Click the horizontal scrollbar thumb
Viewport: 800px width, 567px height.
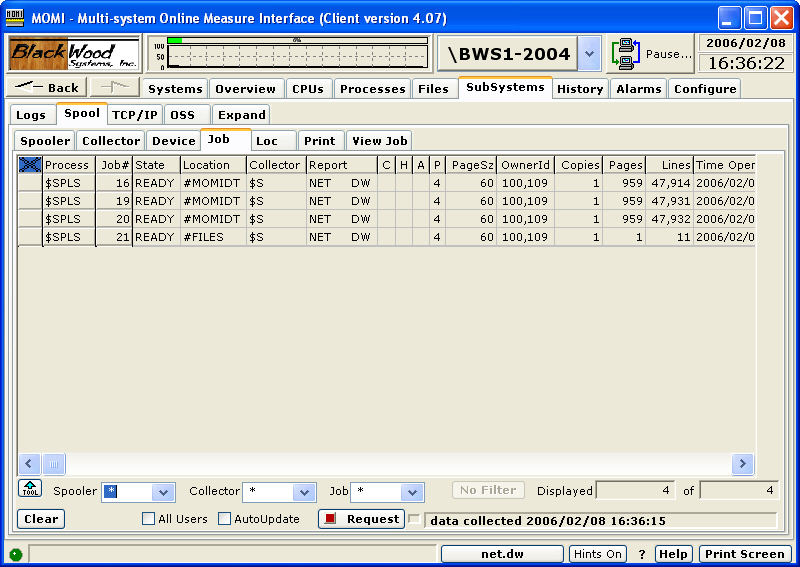click(54, 464)
